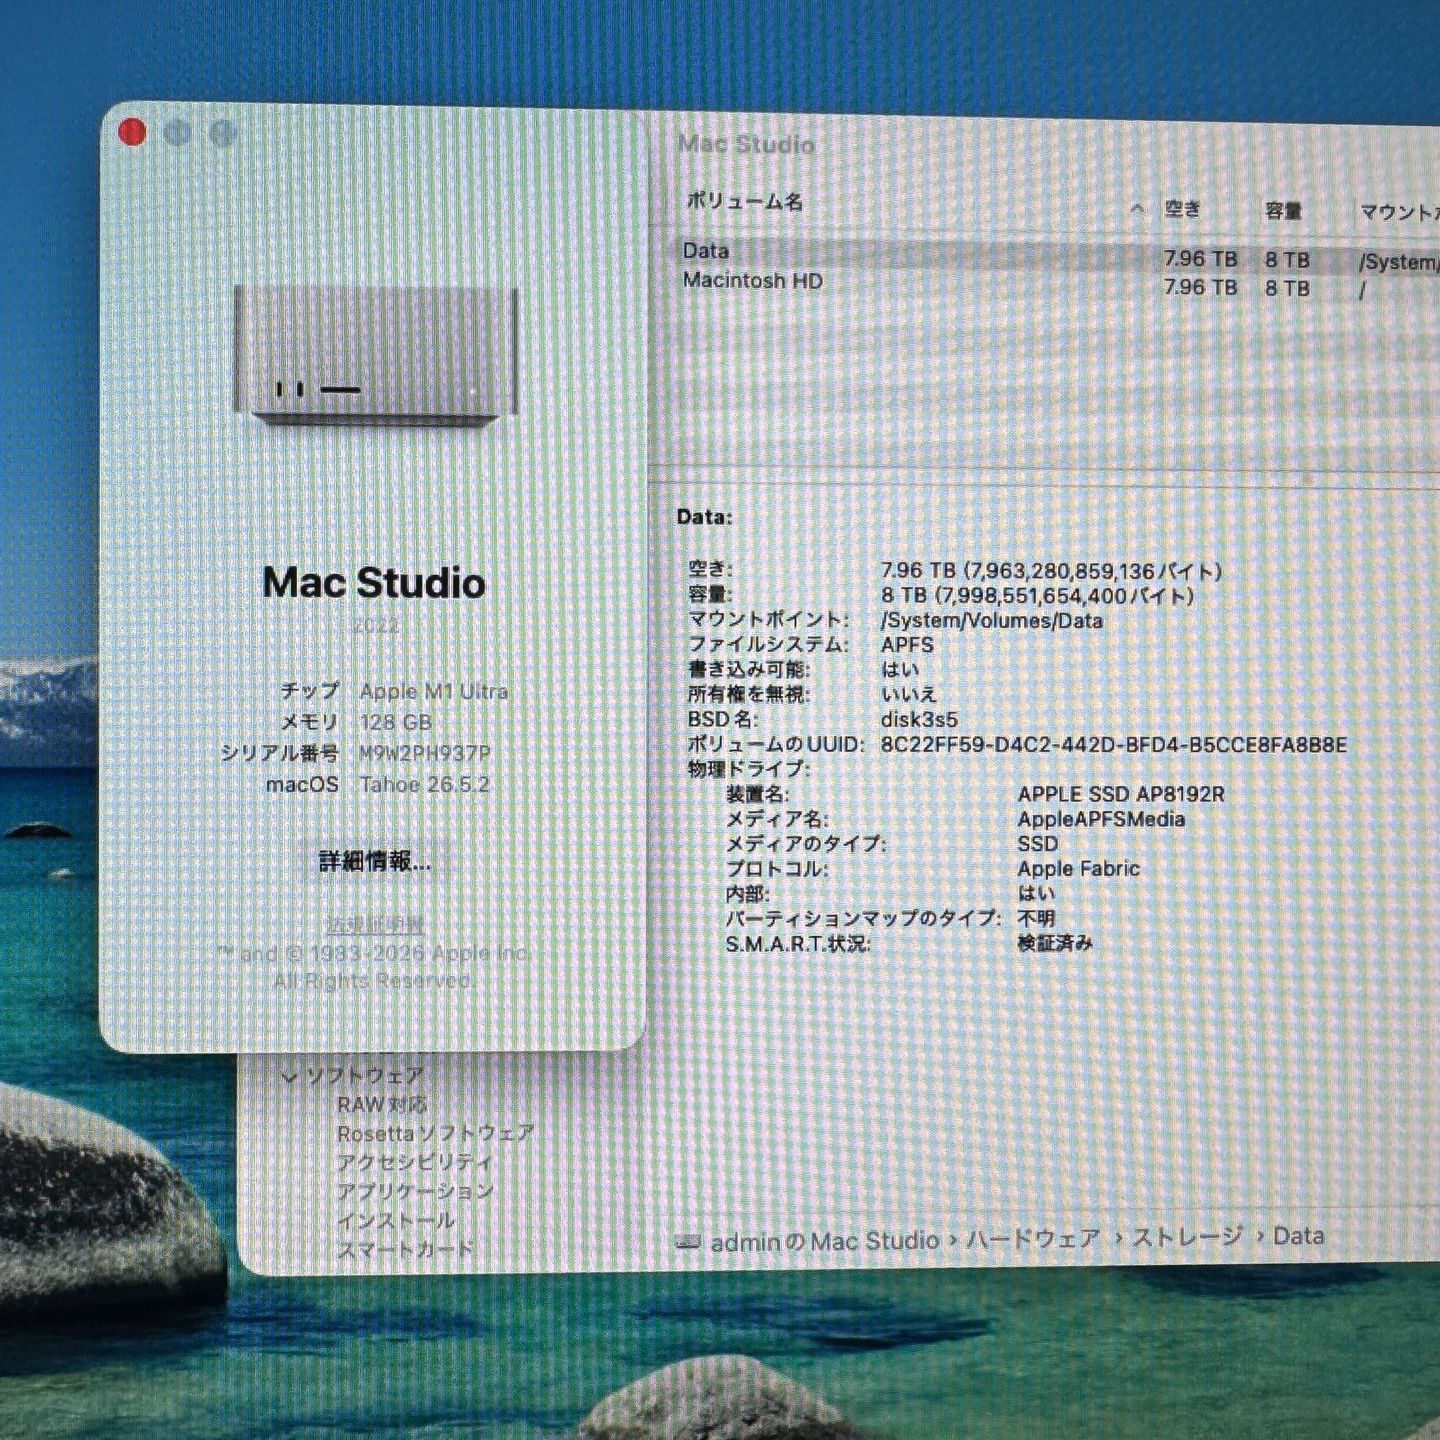Select RAW対応 in the sidebar
The height and width of the screenshot is (1440, 1440).
point(382,1105)
